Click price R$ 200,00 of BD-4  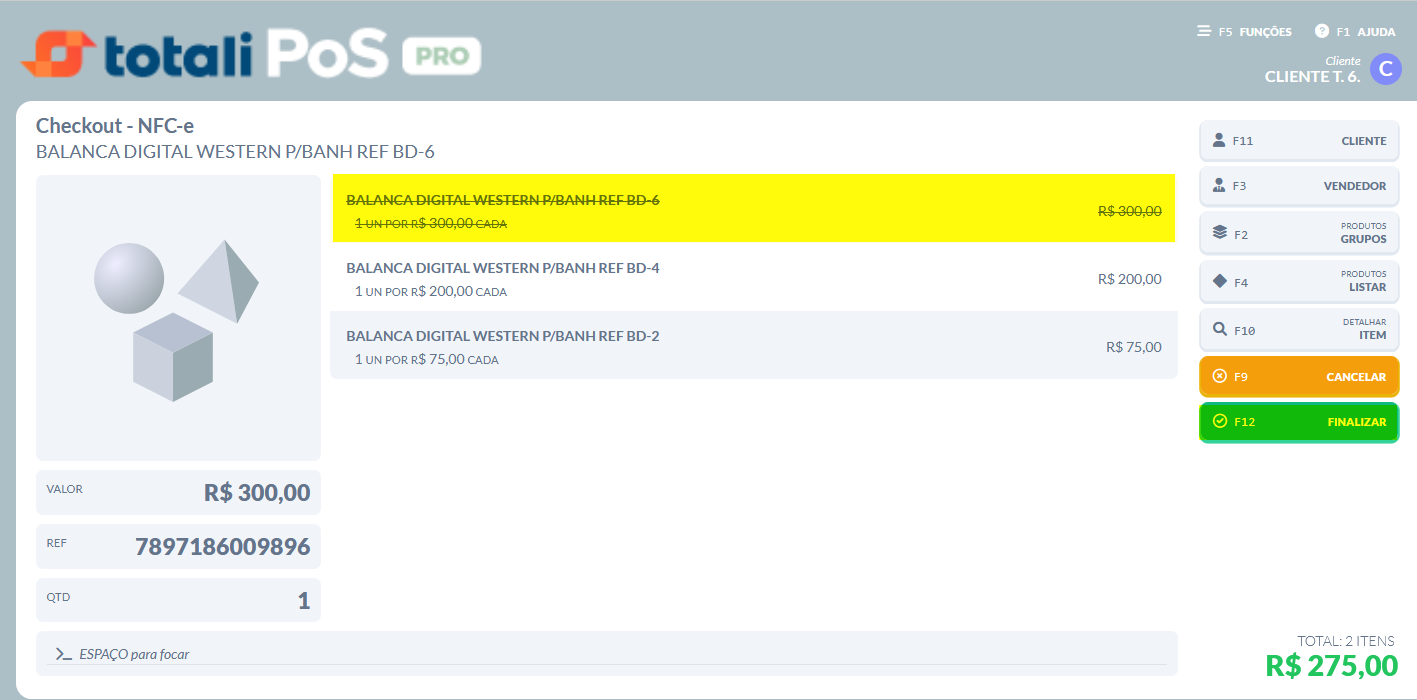click(x=1129, y=279)
